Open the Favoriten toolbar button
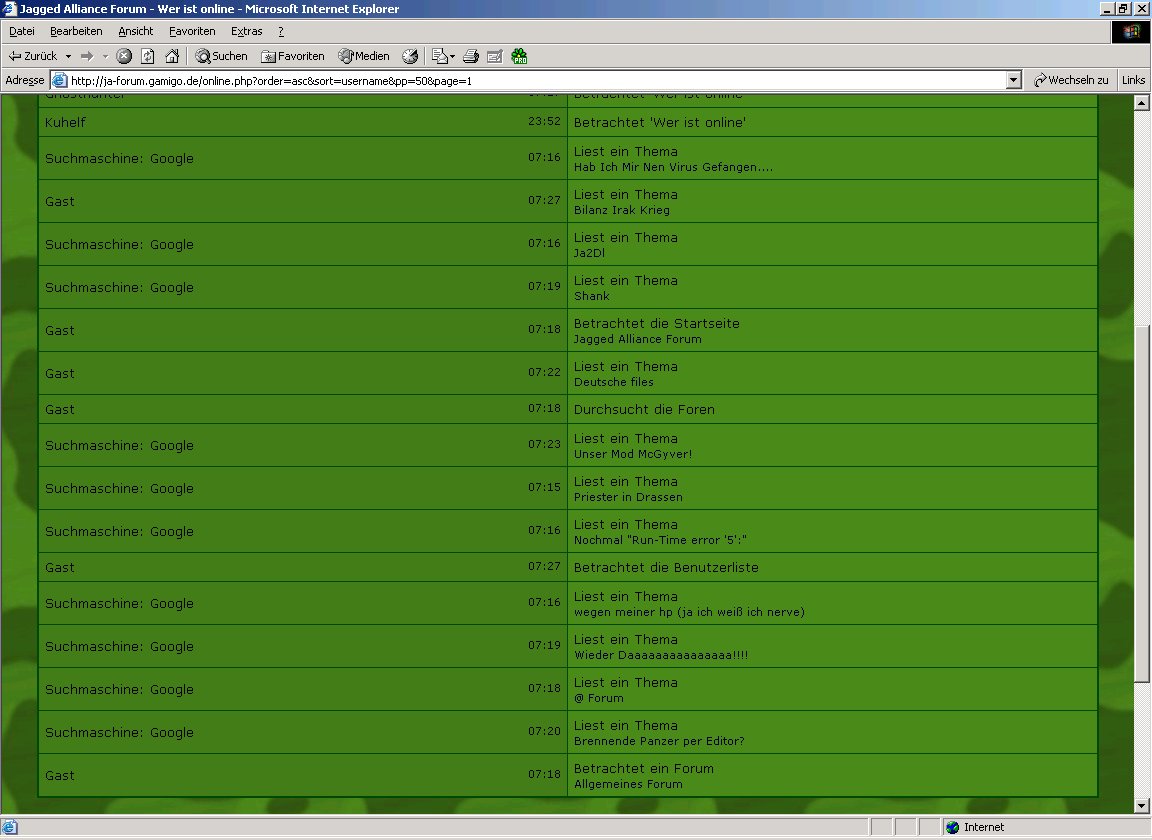The image size is (1152, 840). pyautogui.click(x=292, y=57)
